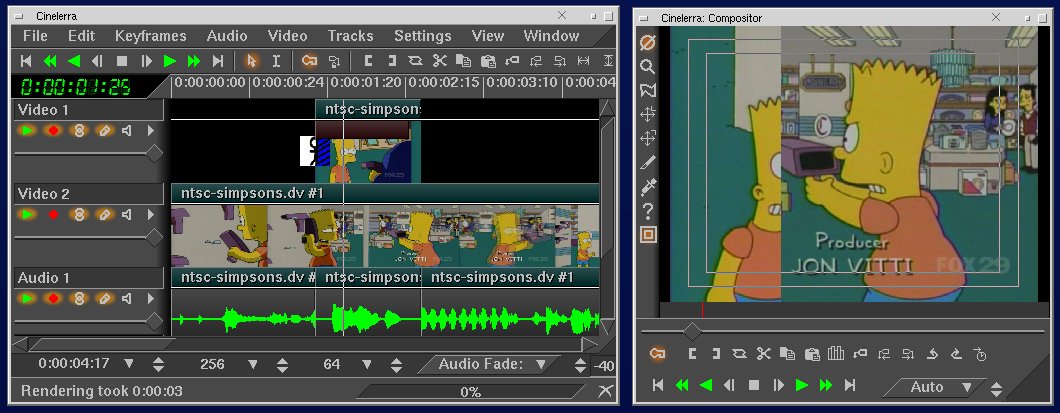Select the arrow editing mode tool
The width and height of the screenshot is (1060, 413).
tap(251, 61)
